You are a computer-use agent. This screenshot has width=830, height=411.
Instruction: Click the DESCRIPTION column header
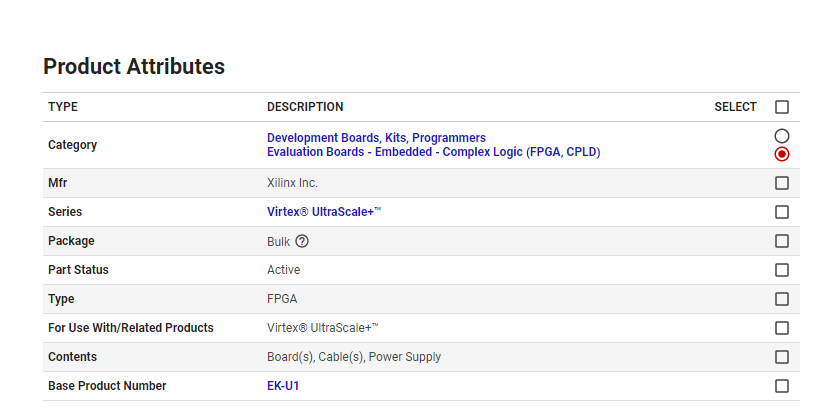coord(305,107)
